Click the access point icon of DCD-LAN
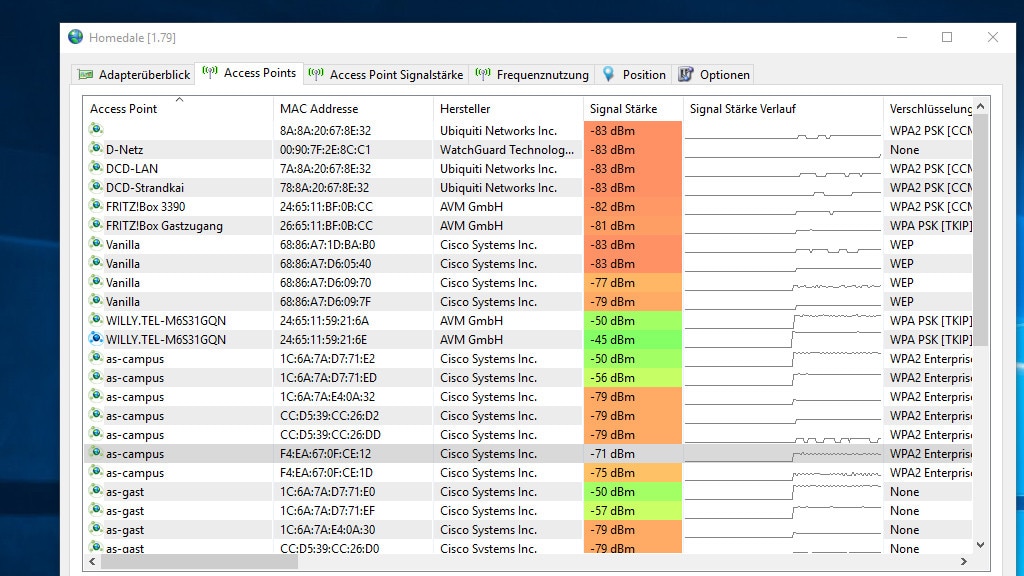Screen dimensions: 1024x576 96,168
